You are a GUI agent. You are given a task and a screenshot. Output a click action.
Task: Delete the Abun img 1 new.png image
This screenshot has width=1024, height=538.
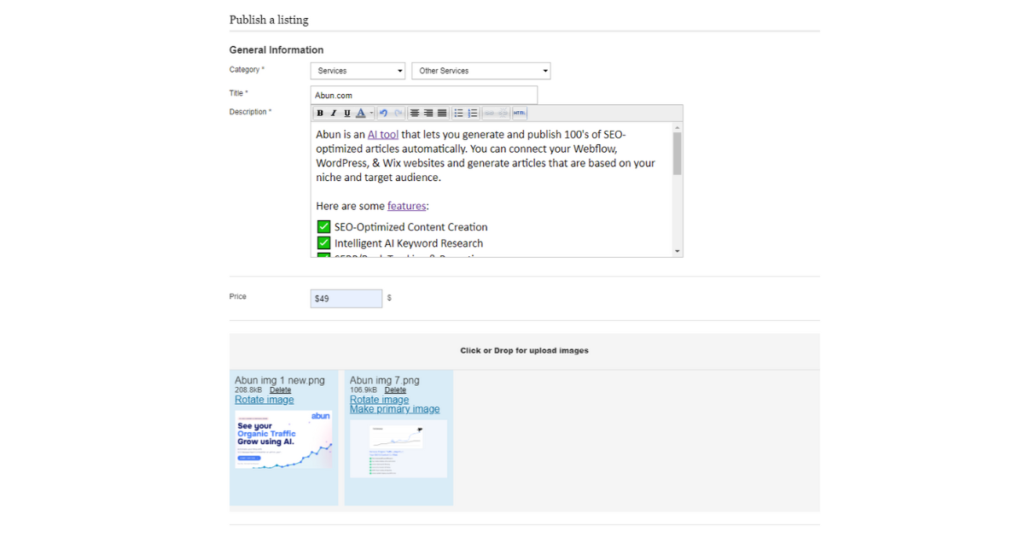click(x=280, y=390)
